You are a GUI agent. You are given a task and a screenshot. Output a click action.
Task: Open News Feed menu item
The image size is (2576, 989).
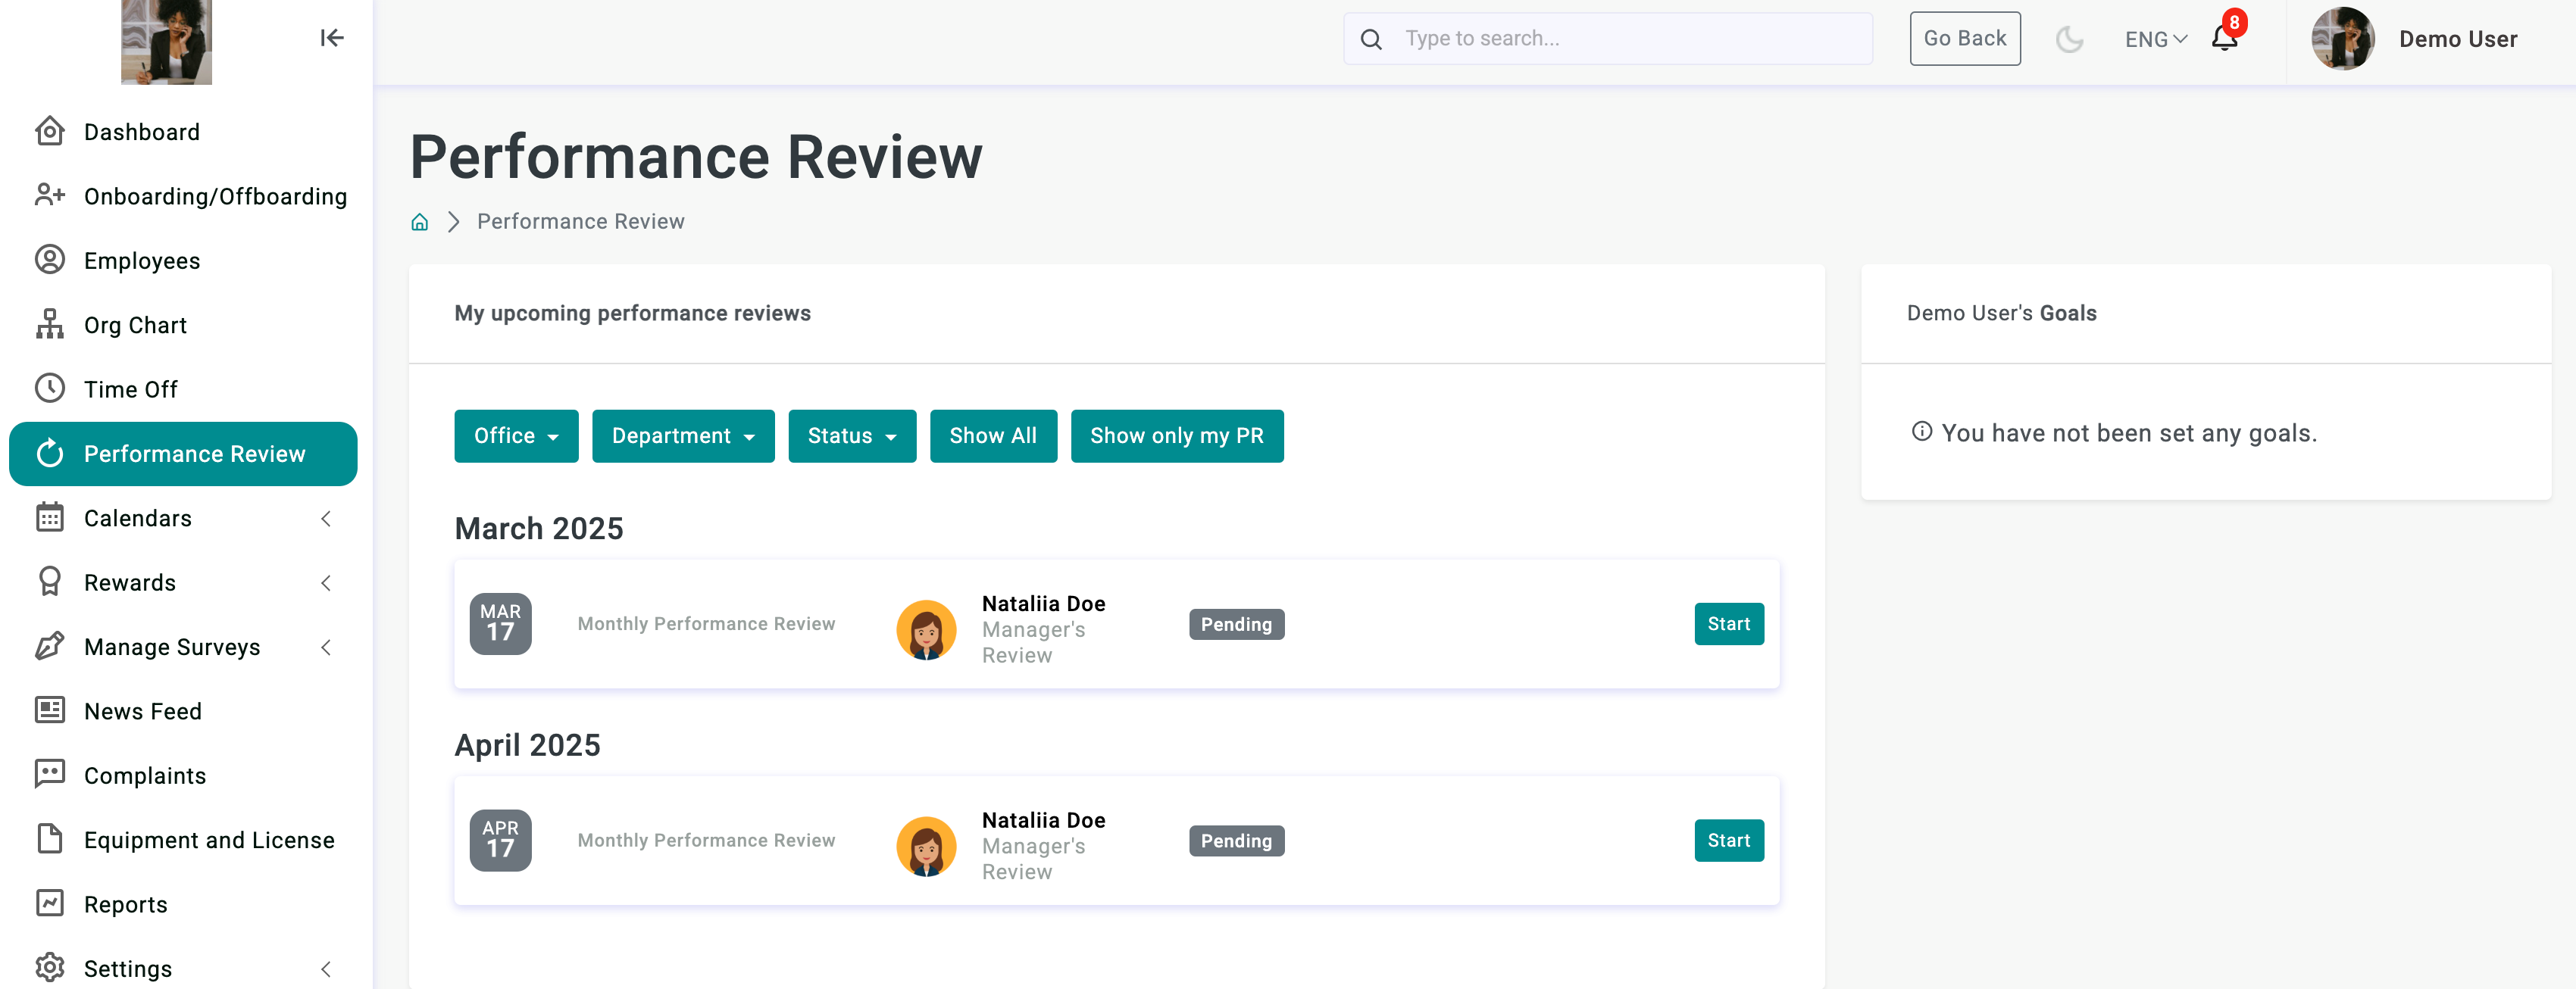142,711
